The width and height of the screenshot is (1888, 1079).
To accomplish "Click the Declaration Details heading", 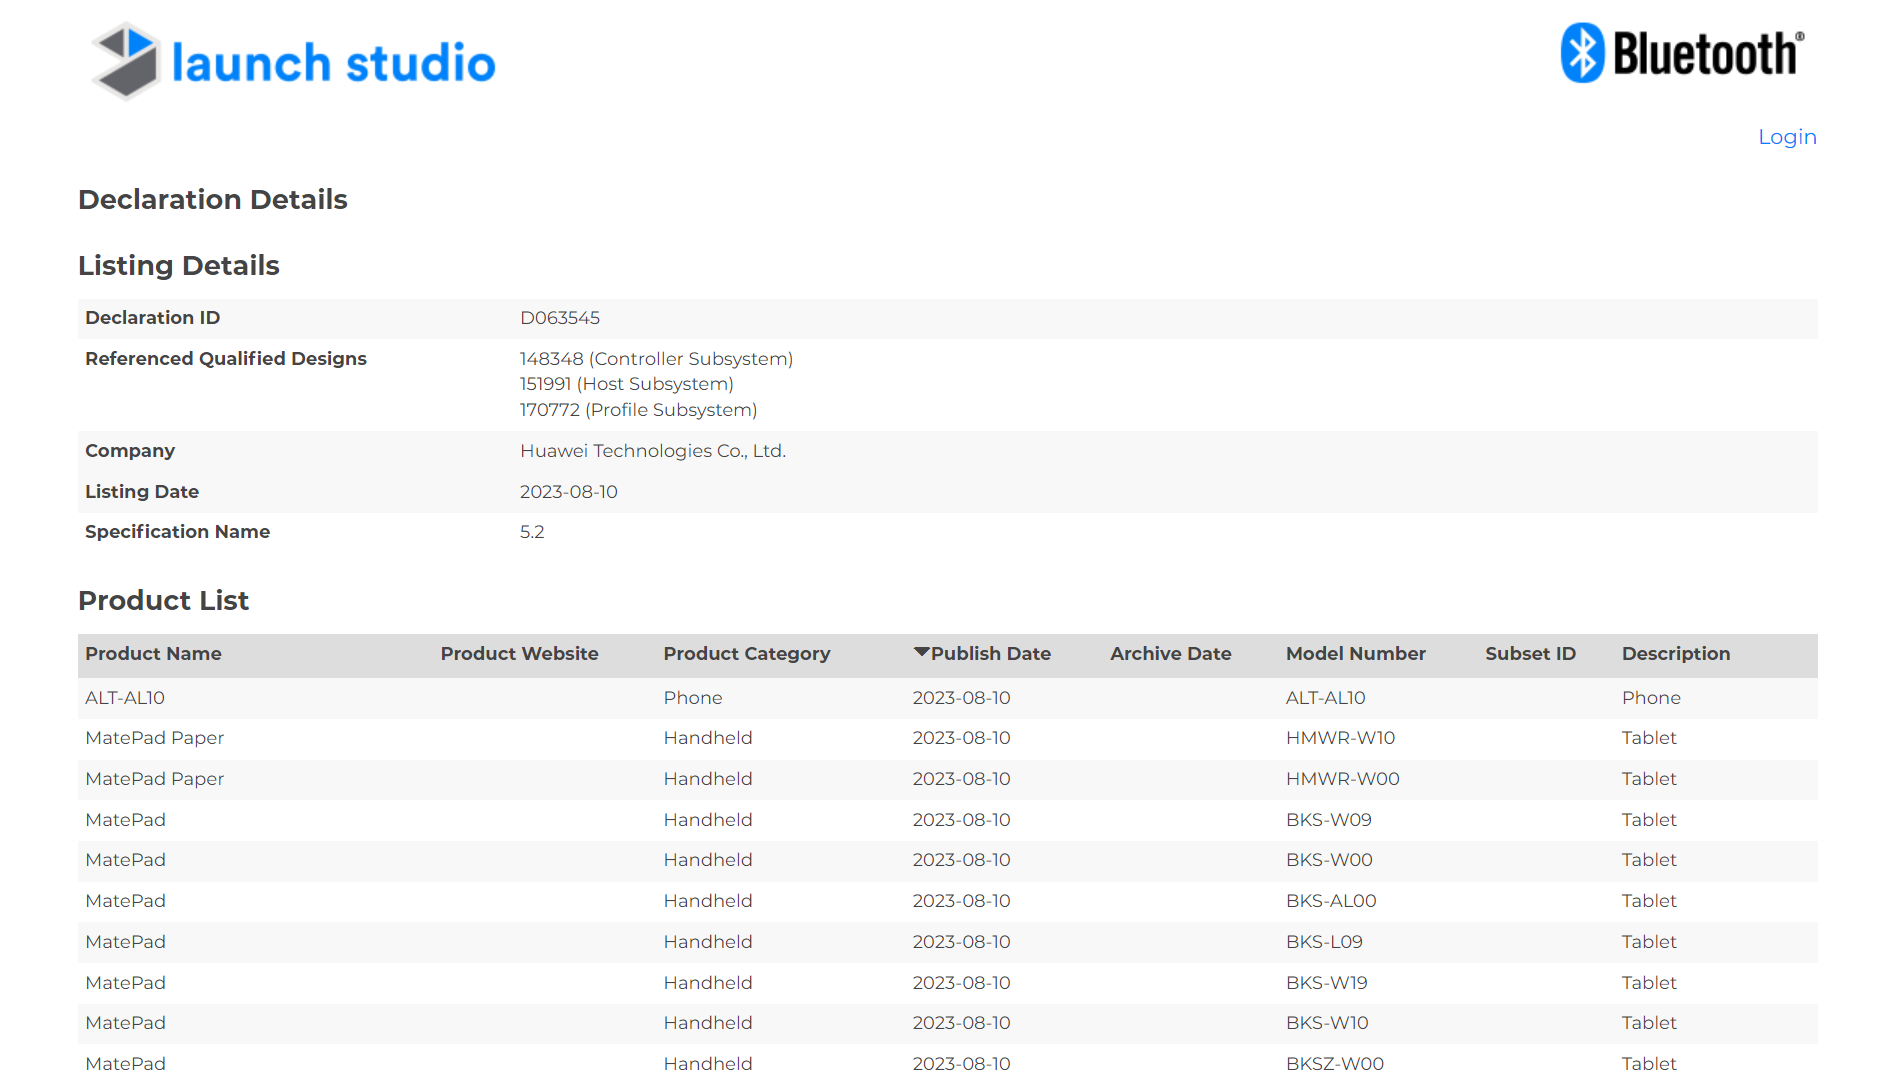I will point(213,200).
